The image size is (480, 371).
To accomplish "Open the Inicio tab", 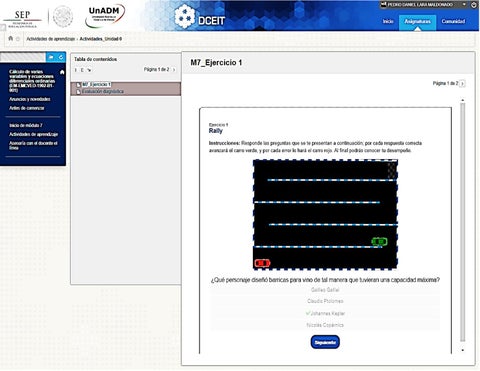I will [388, 21].
